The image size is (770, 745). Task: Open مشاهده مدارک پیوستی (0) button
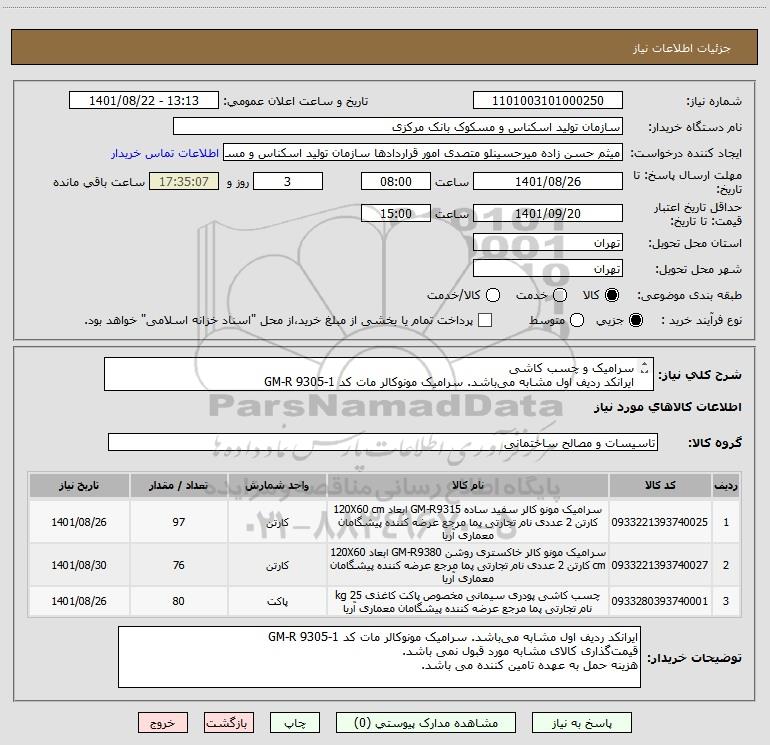(426, 723)
